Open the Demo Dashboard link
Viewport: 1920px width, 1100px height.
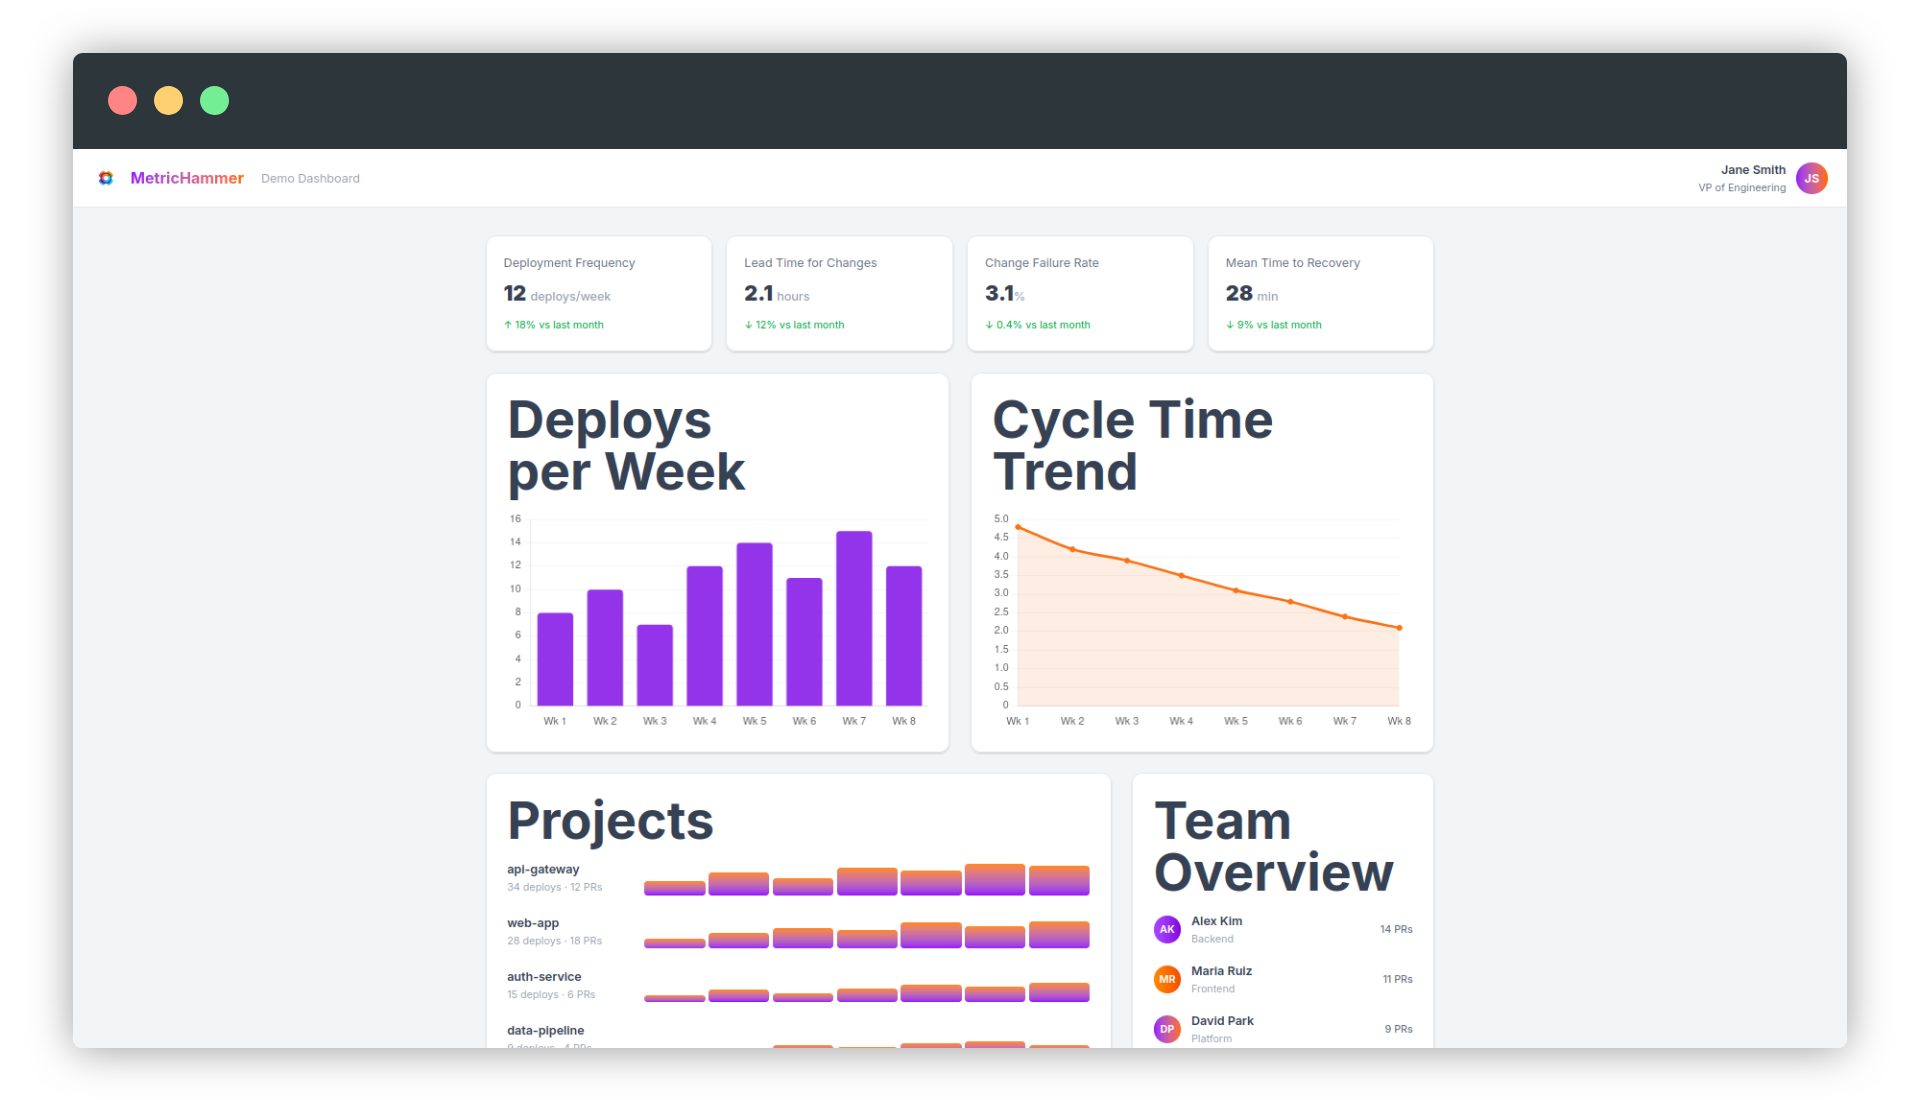[310, 178]
